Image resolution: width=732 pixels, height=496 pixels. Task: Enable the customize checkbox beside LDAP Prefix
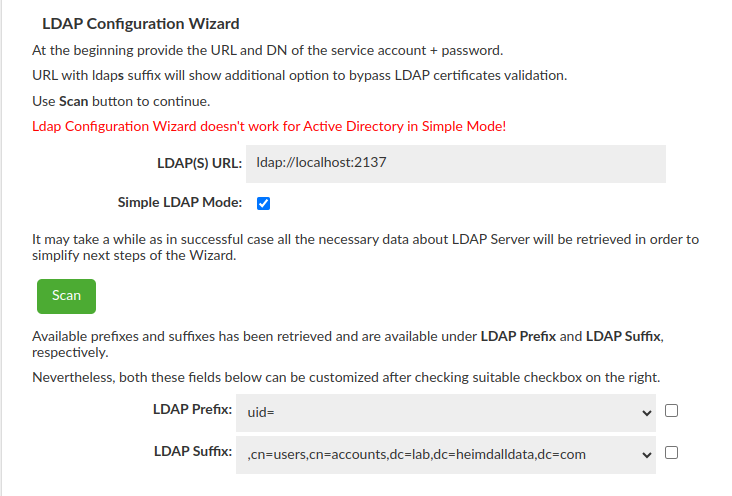pyautogui.click(x=672, y=411)
